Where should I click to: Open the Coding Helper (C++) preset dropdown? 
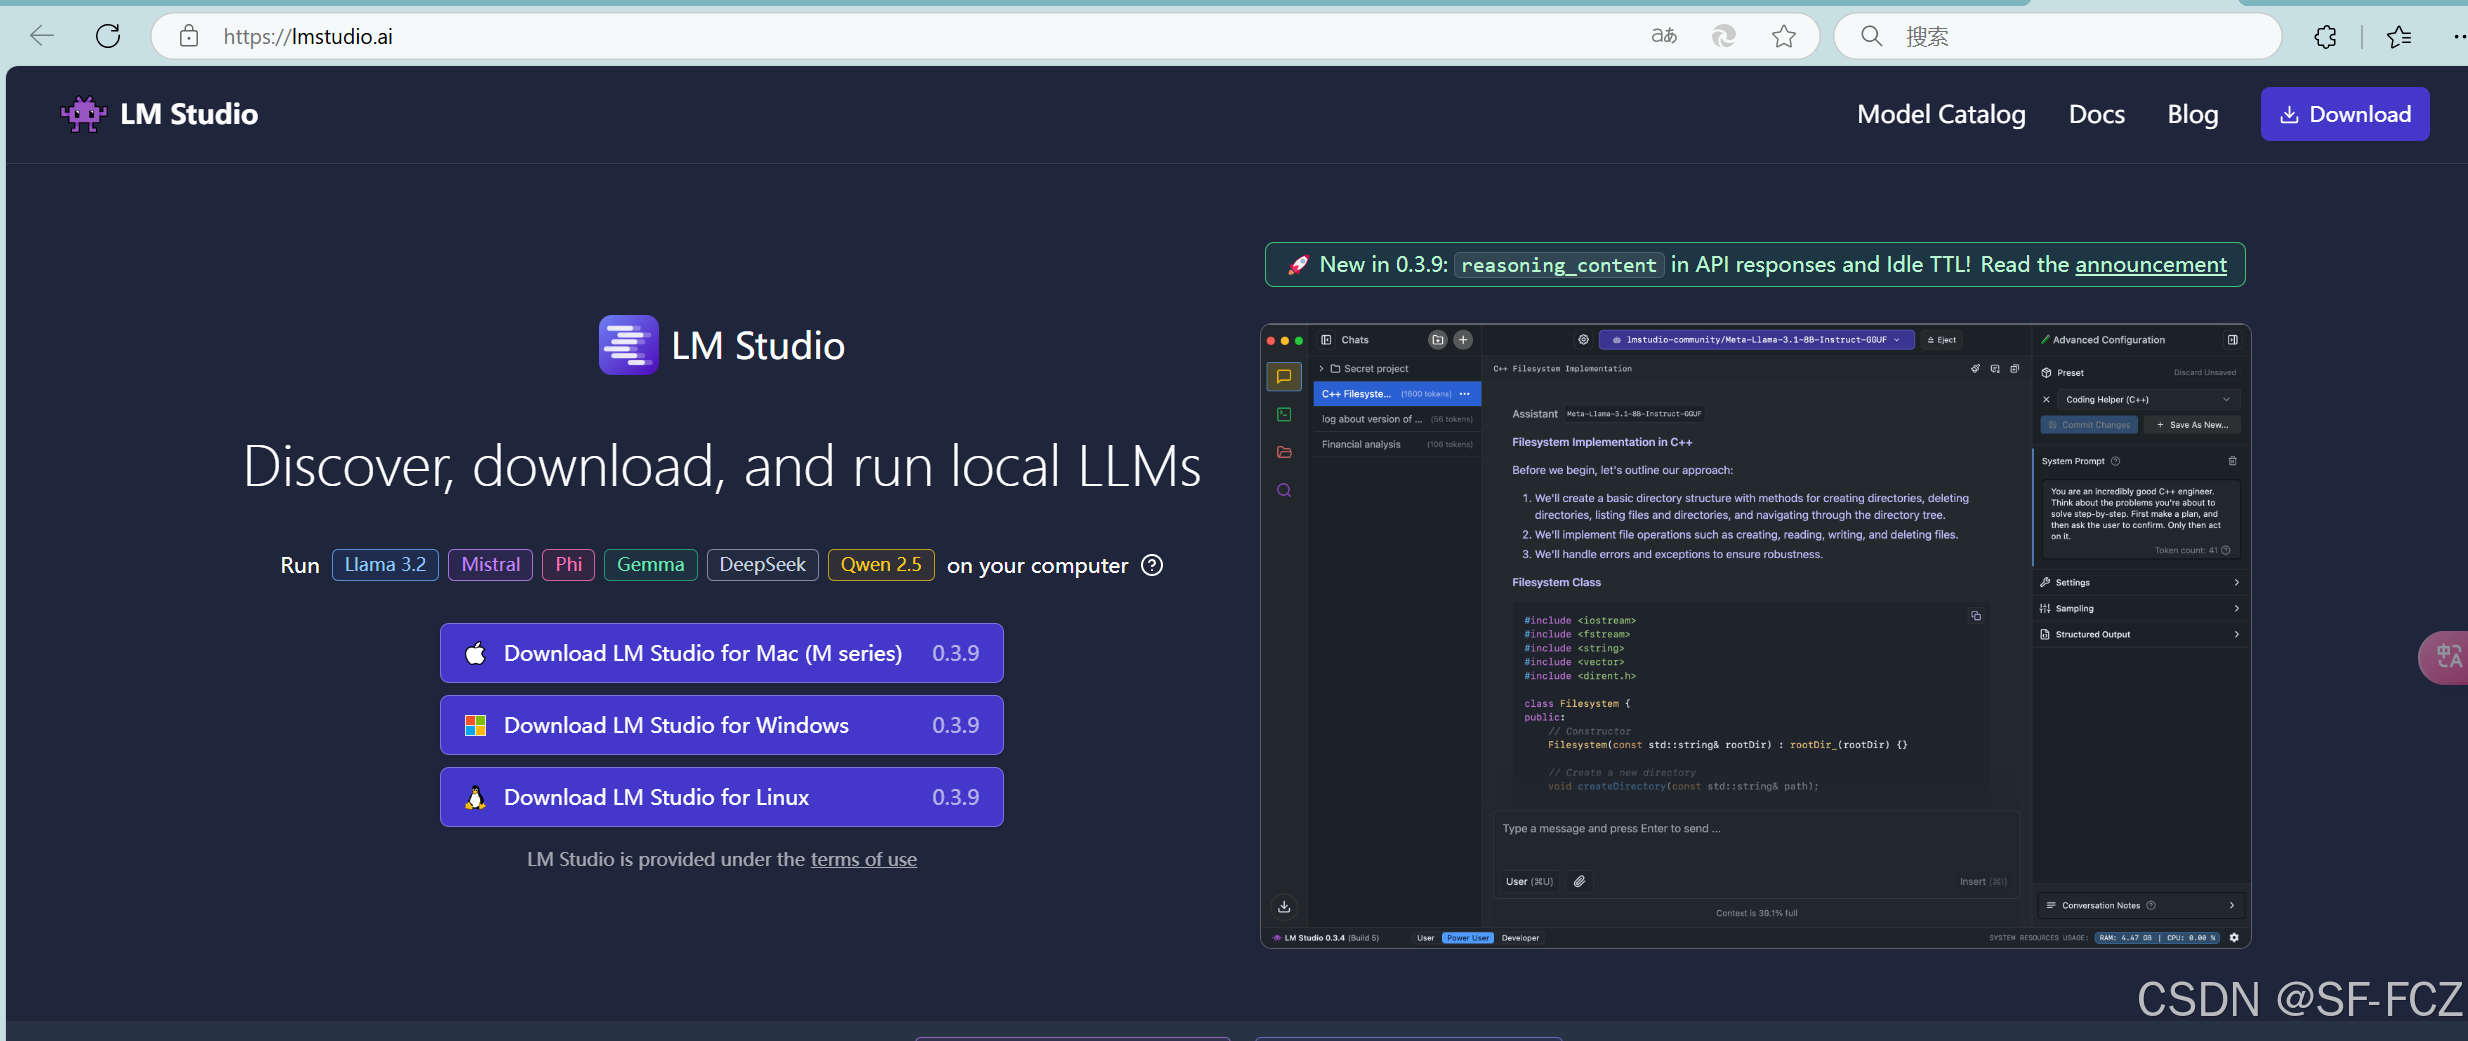pos(2148,399)
